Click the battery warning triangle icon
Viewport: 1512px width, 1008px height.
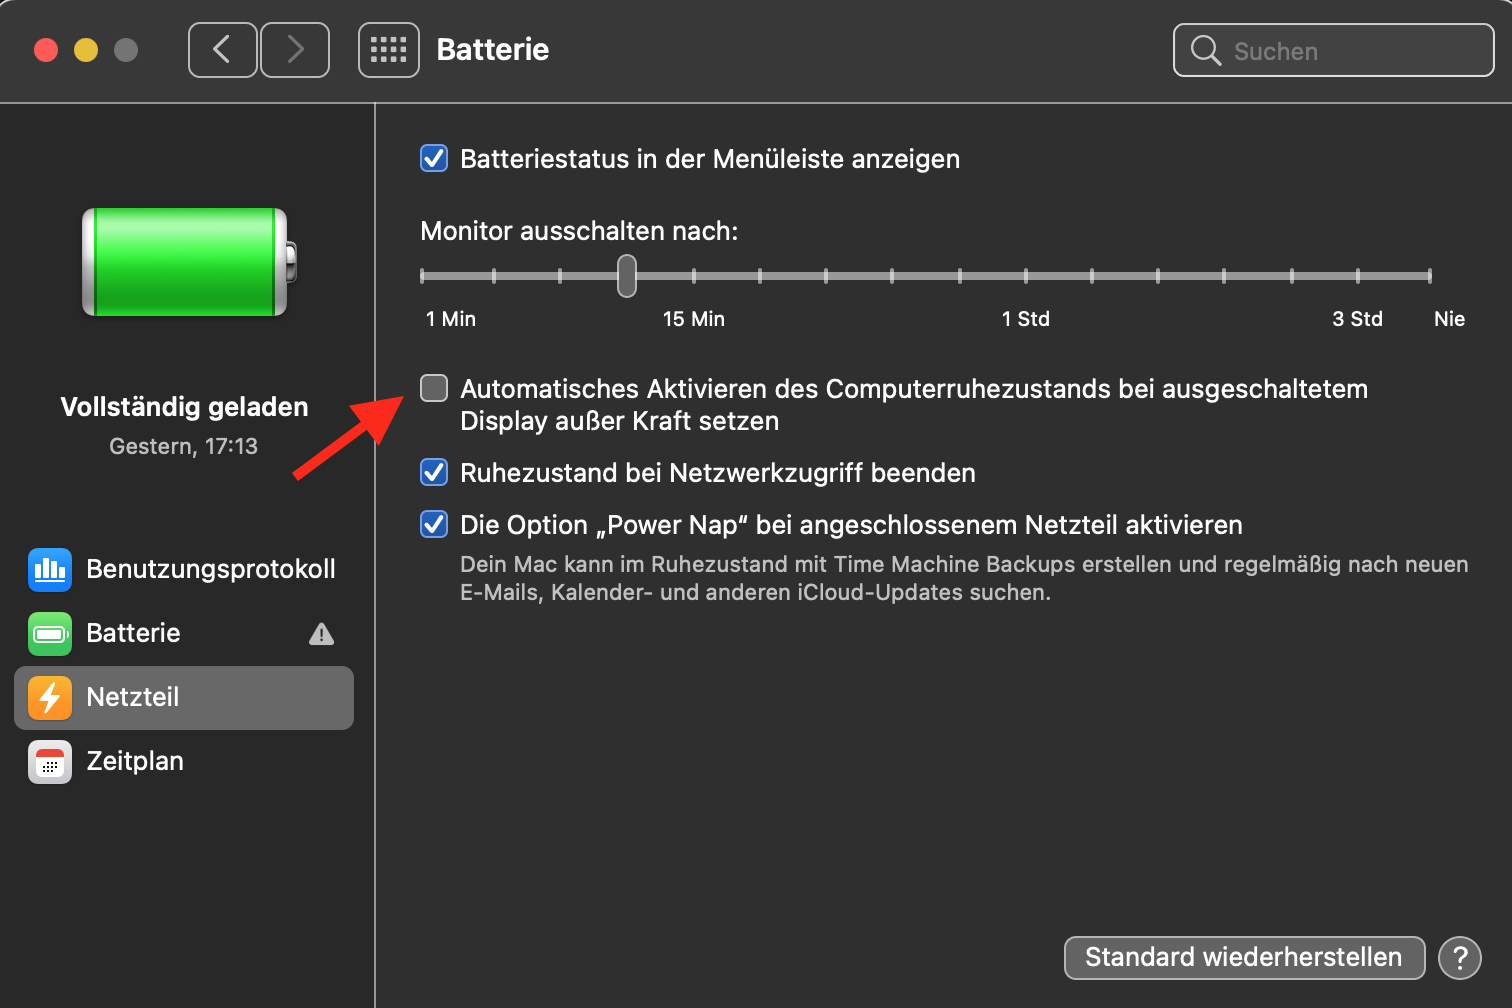(321, 634)
